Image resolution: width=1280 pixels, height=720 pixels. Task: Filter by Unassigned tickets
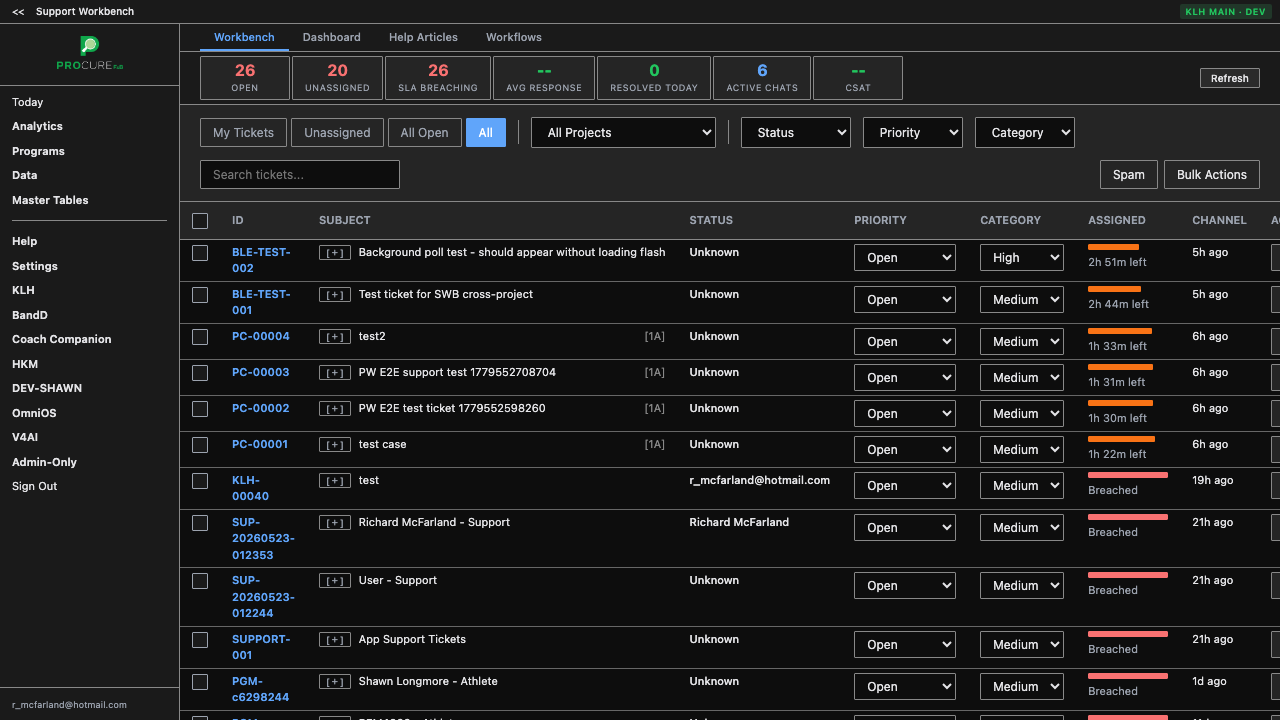point(337,133)
